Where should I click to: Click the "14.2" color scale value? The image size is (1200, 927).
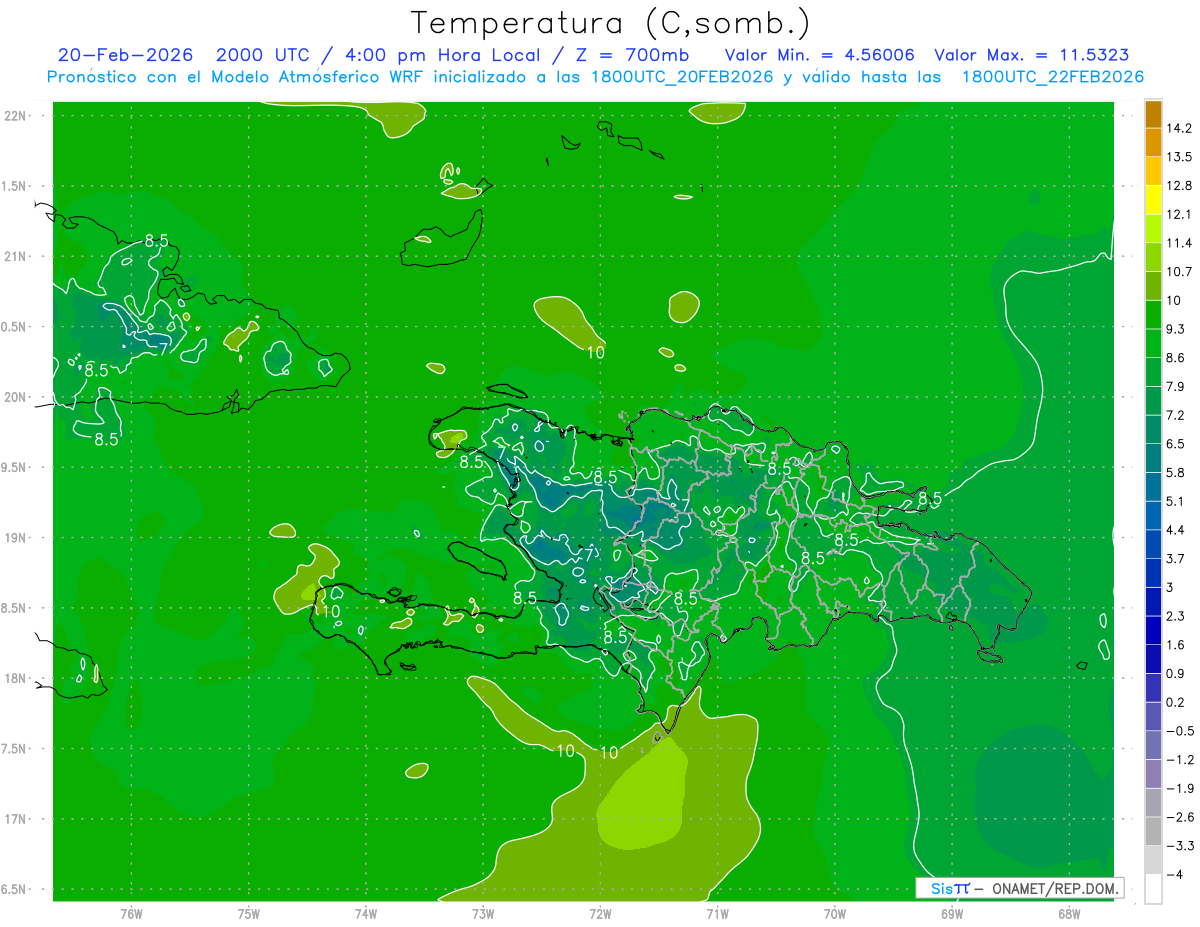click(x=1181, y=128)
